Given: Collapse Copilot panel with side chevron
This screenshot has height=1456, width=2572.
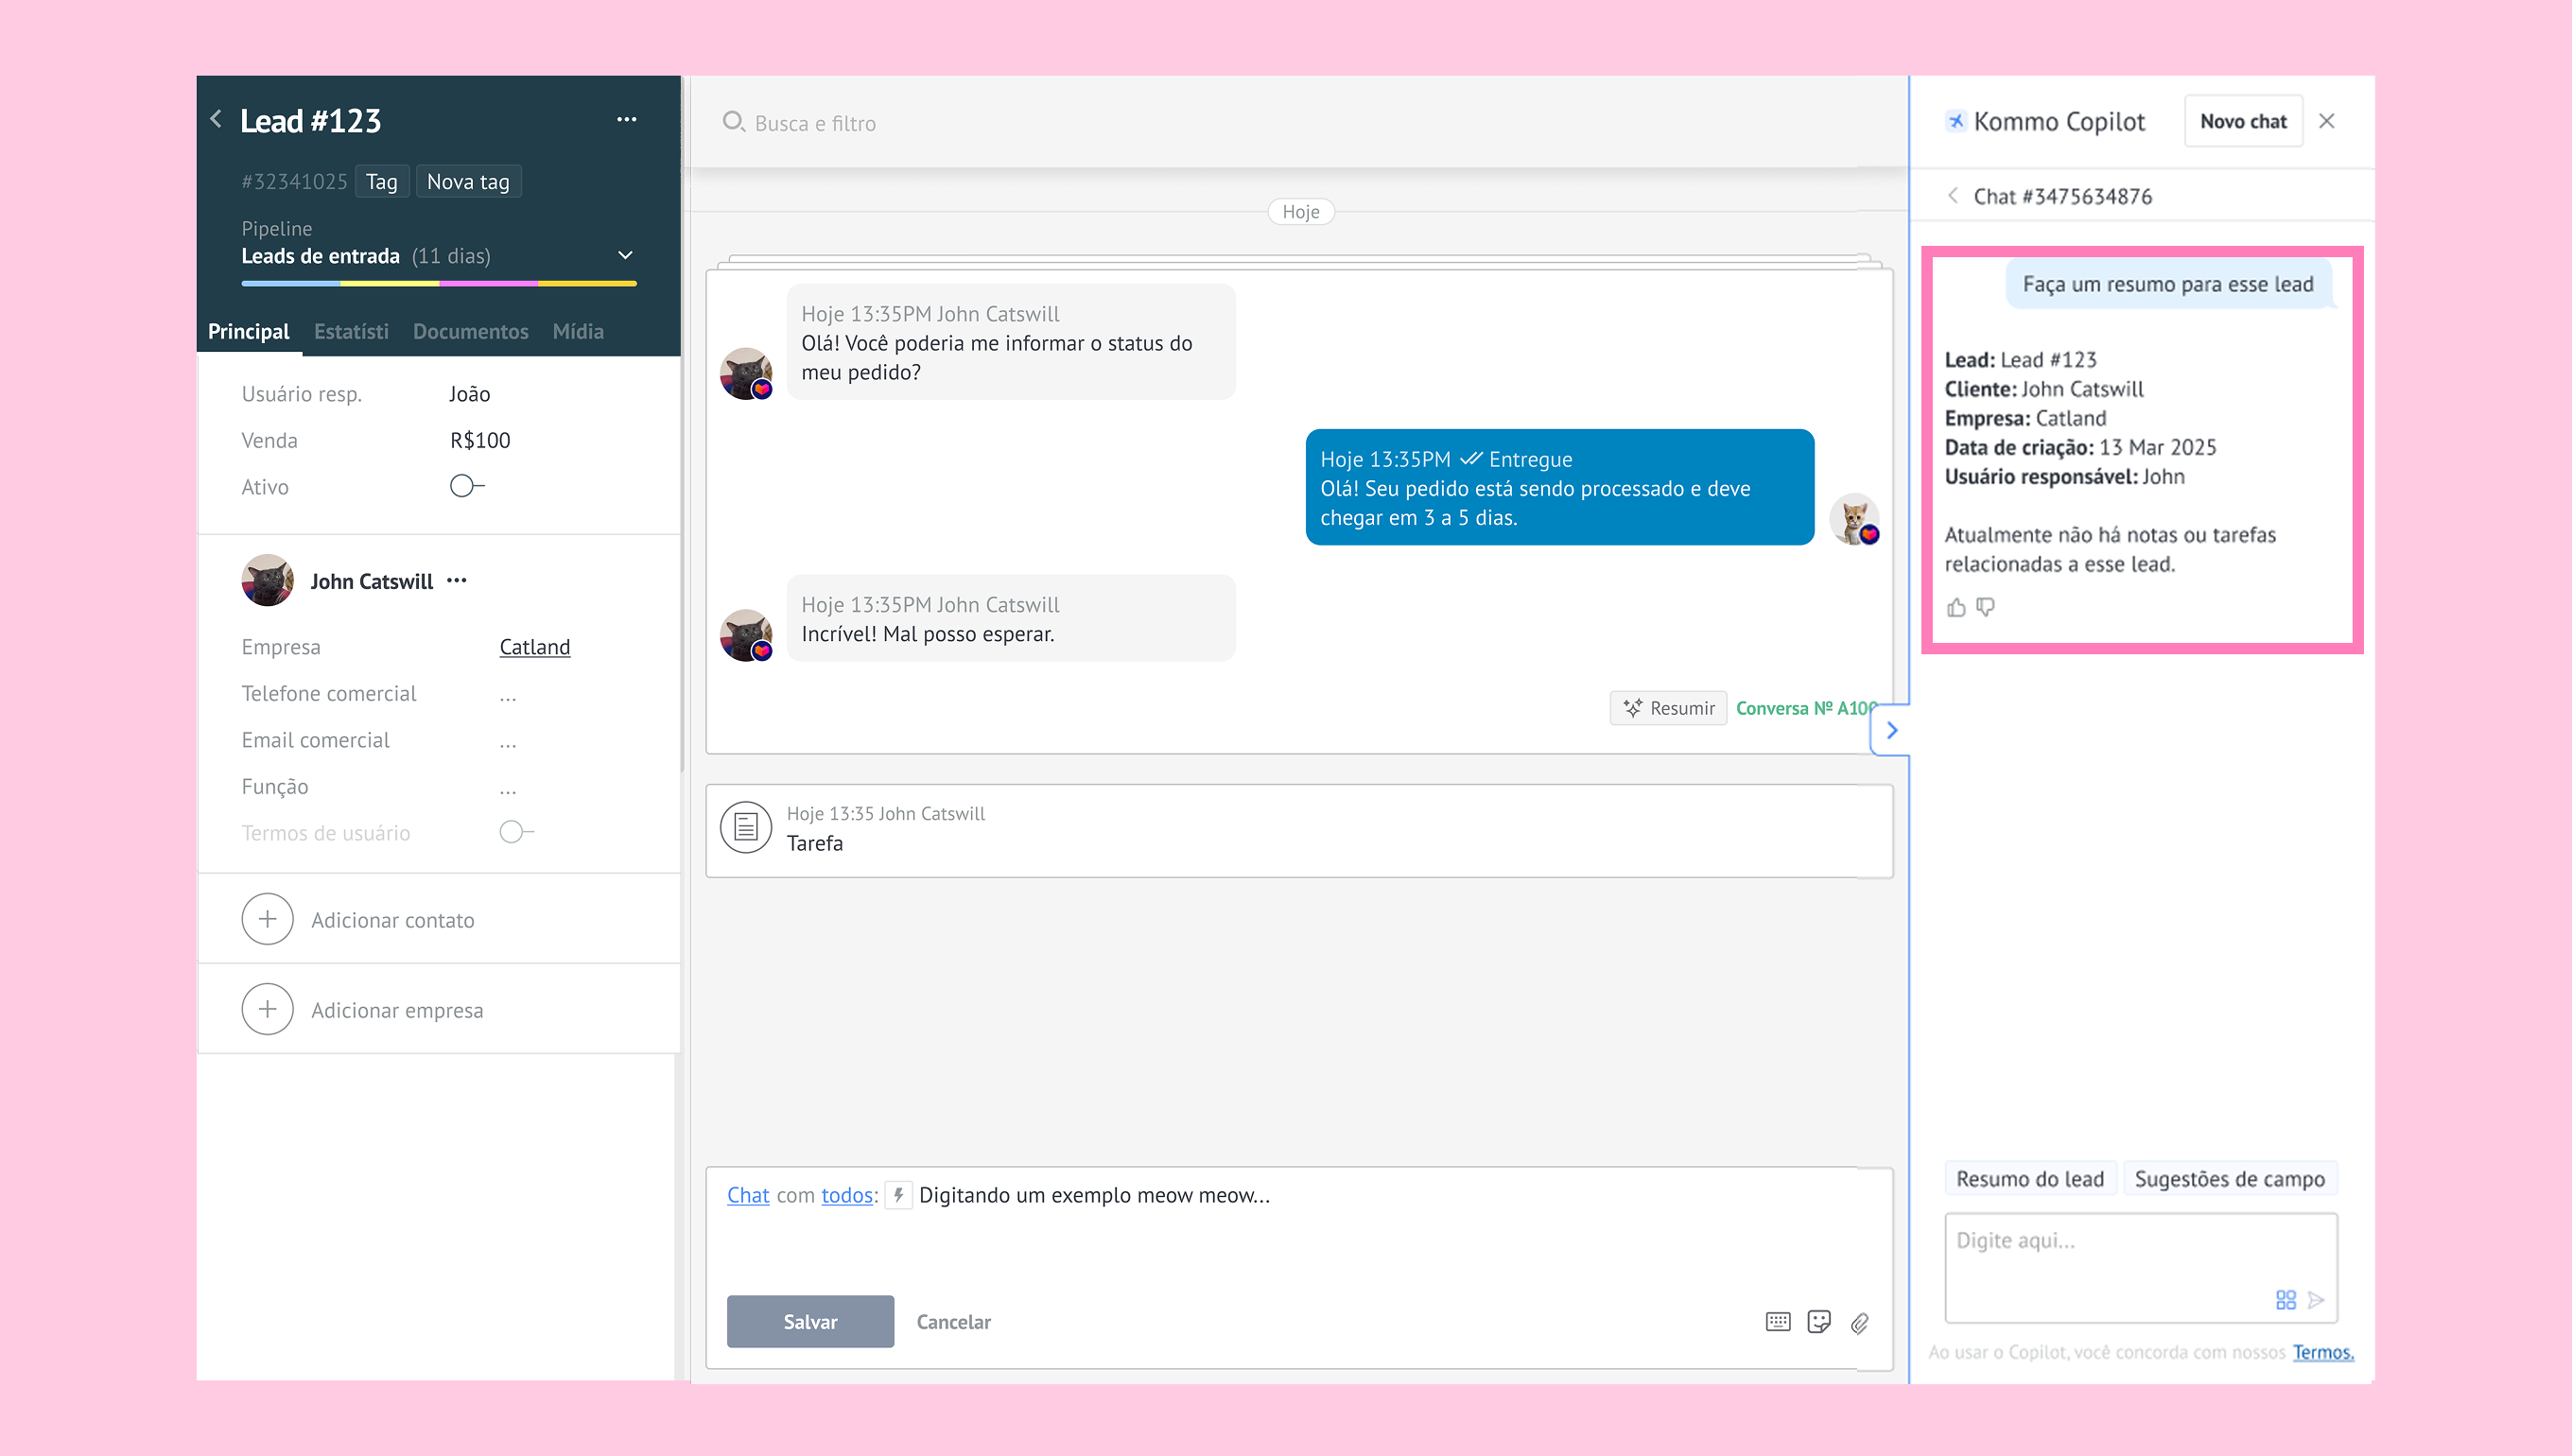Looking at the screenshot, I should [x=1891, y=730].
